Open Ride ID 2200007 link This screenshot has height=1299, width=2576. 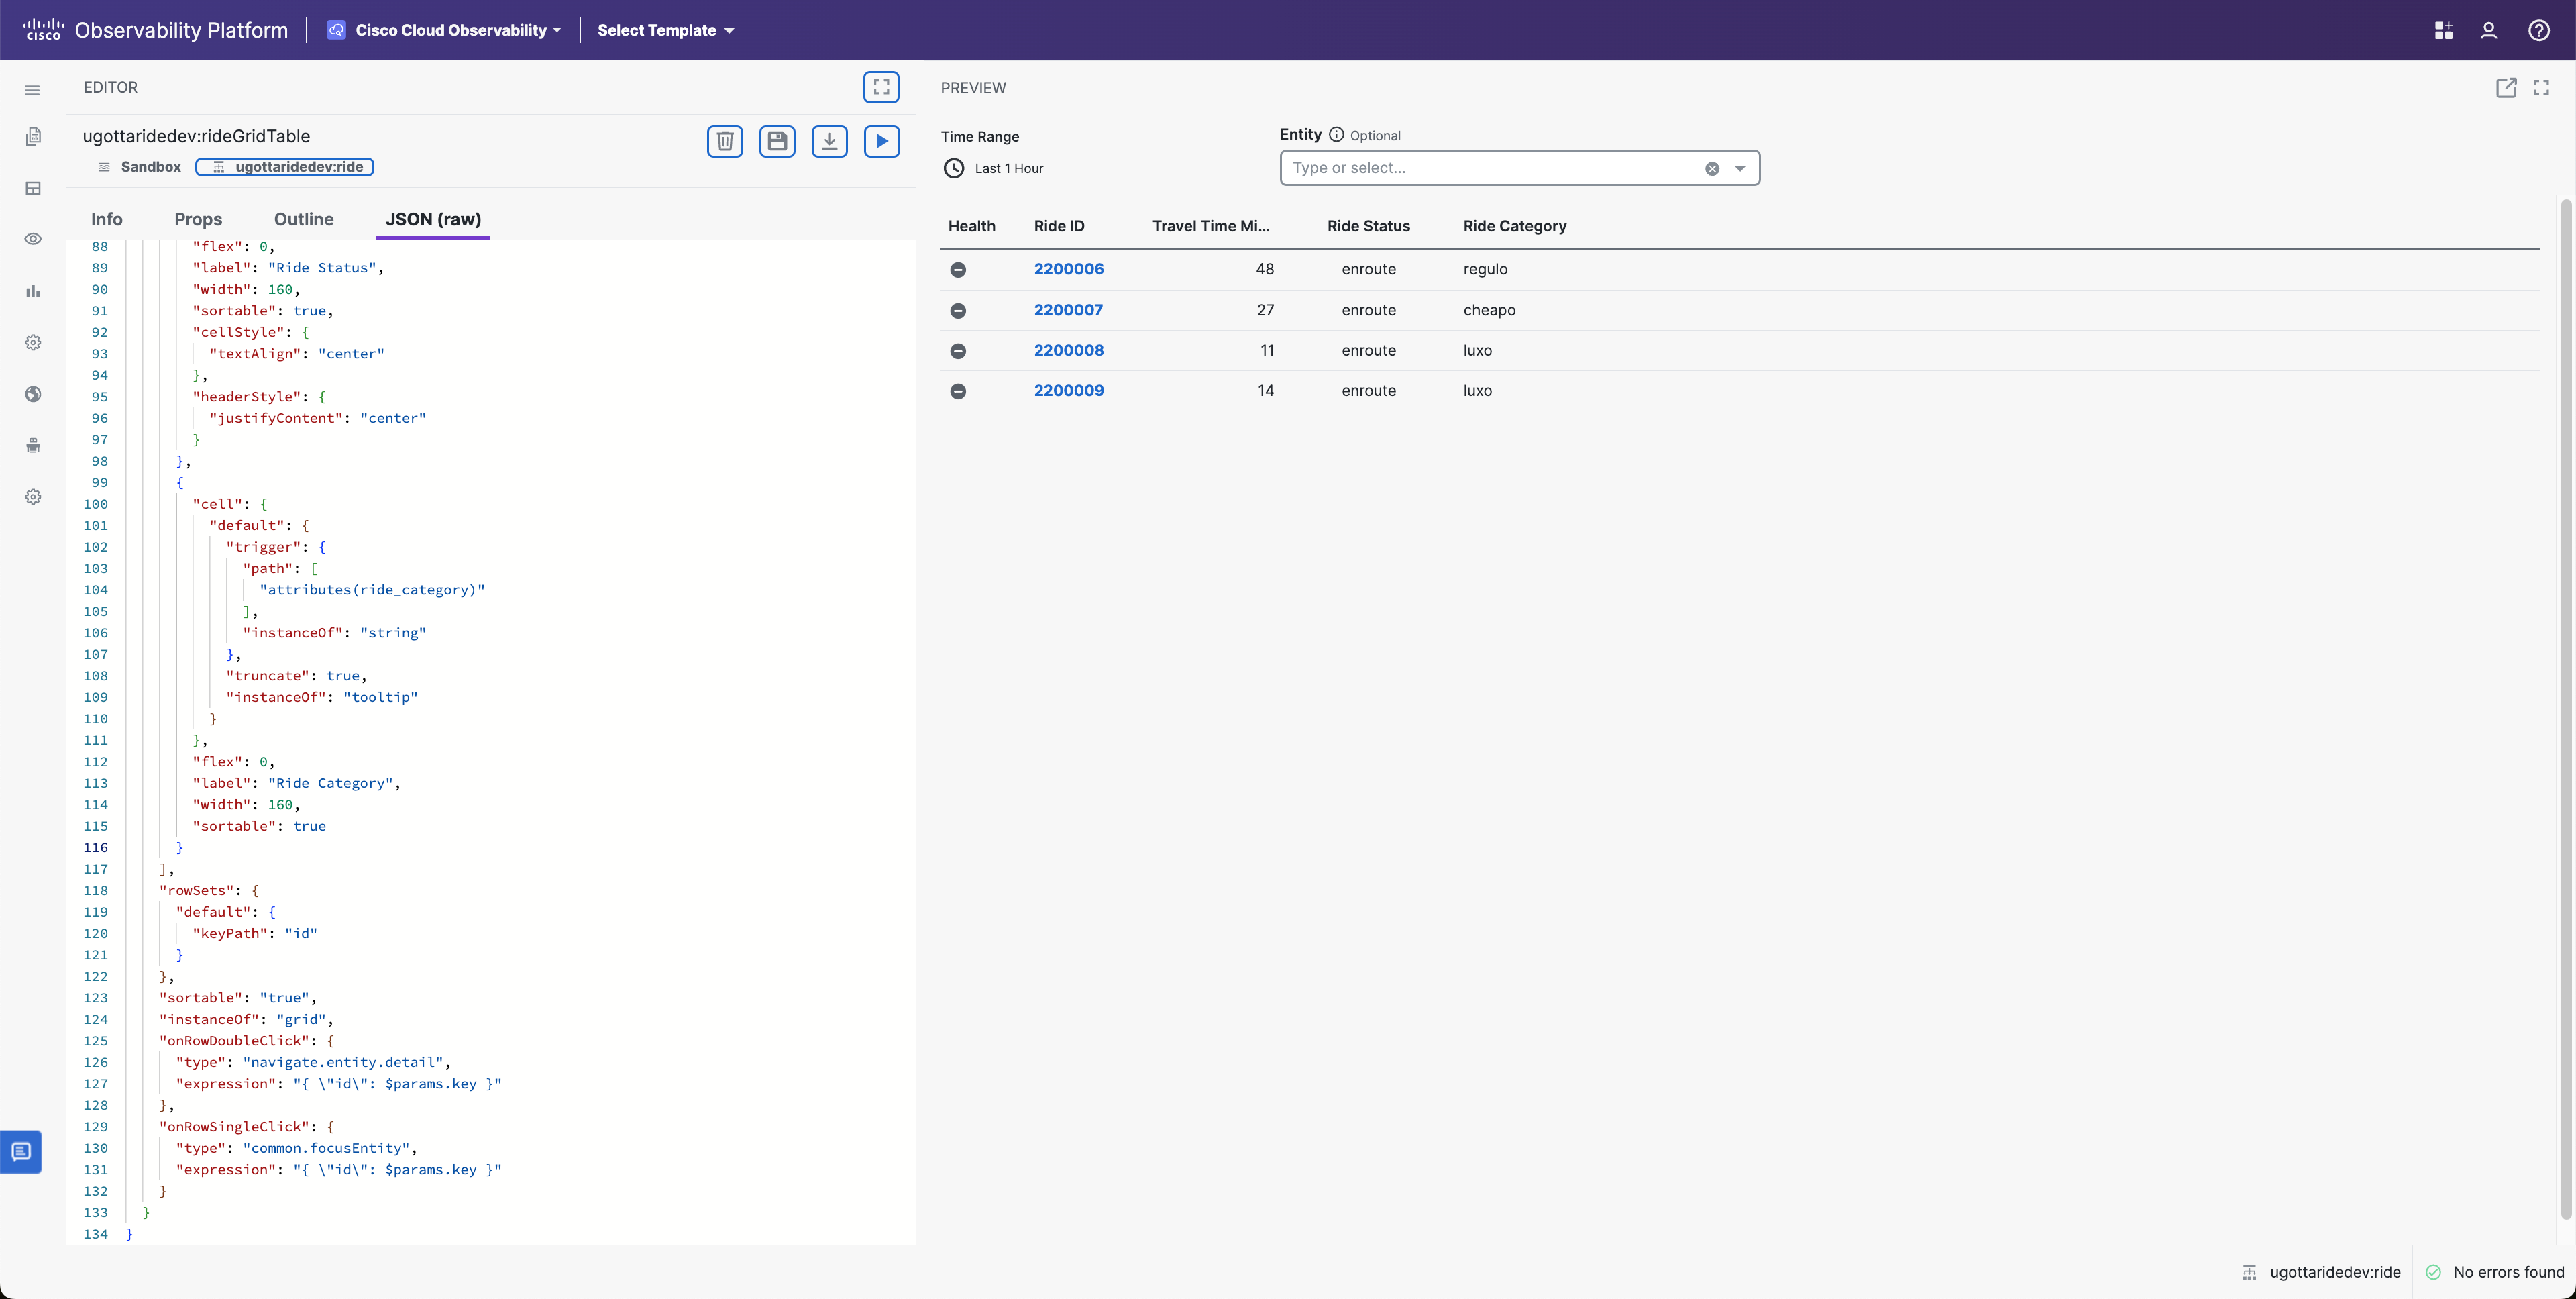point(1068,310)
